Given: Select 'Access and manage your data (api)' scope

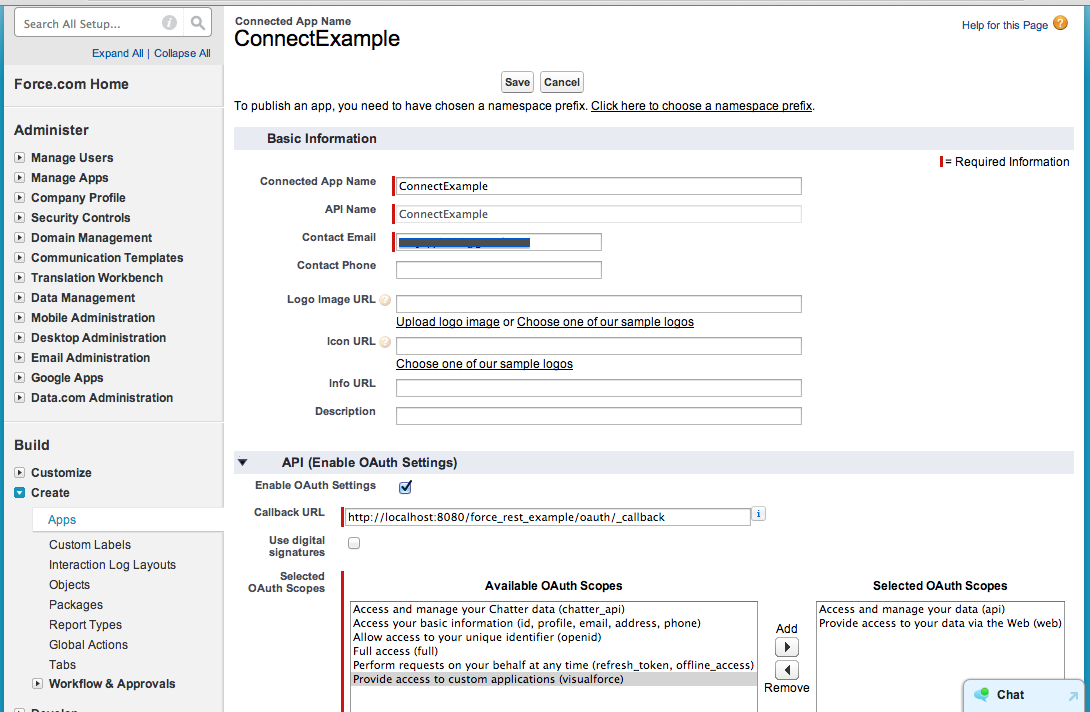Looking at the screenshot, I should (912, 609).
